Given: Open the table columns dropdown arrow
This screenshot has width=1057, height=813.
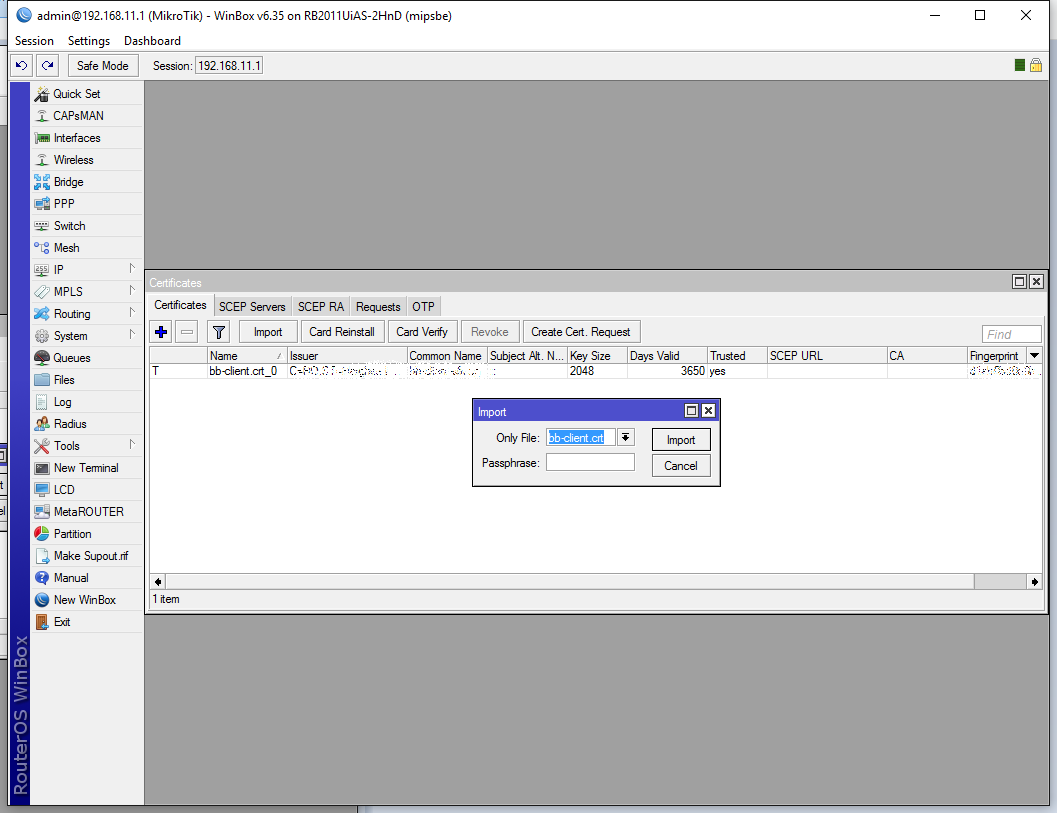Looking at the screenshot, I should pyautogui.click(x=1034, y=355).
